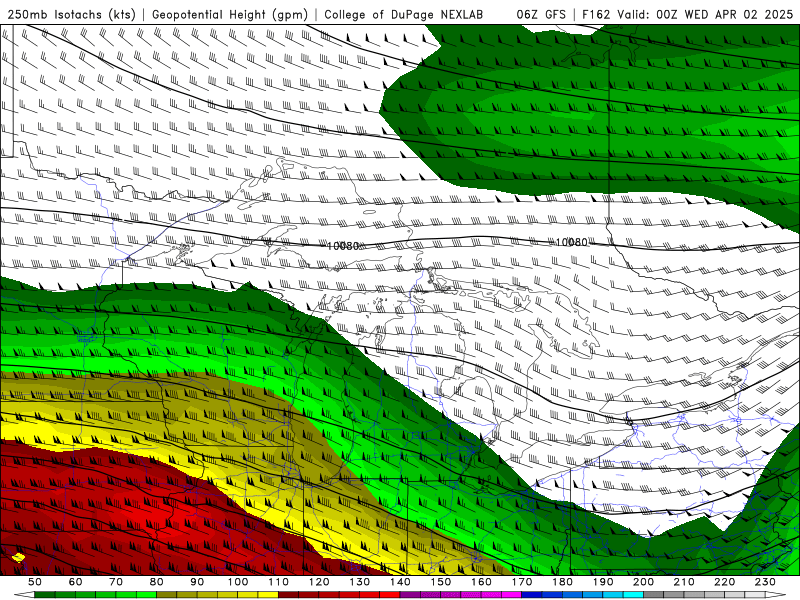Select the 210 value on the legend
Image resolution: width=800 pixels, height=600 pixels.
click(684, 582)
